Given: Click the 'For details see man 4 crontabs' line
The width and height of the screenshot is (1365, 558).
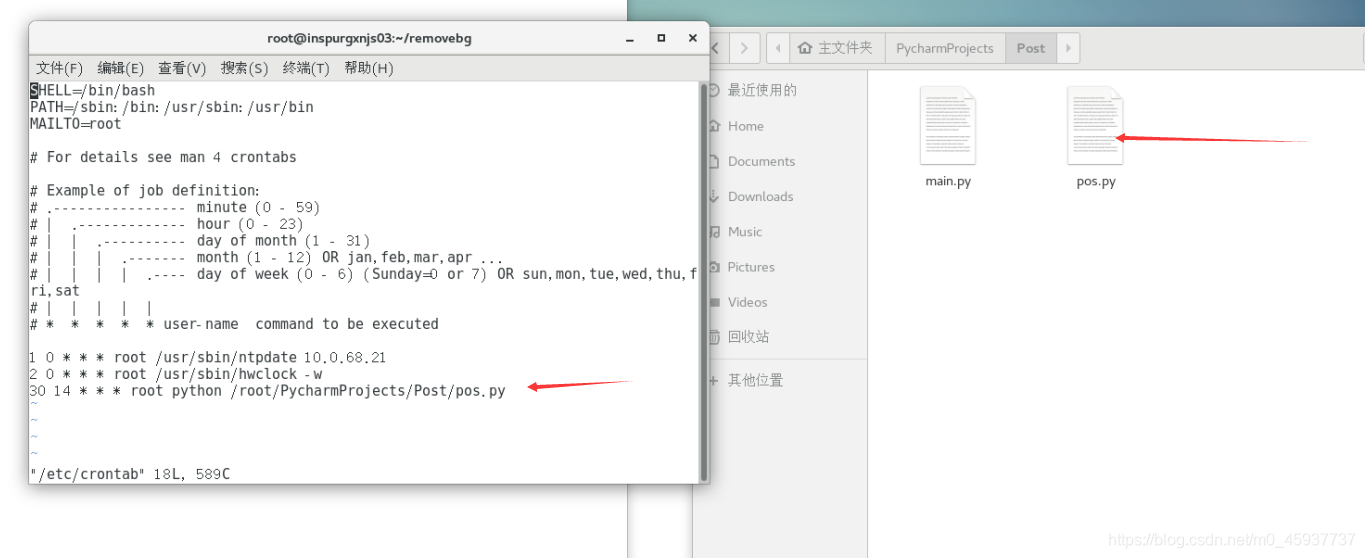Looking at the screenshot, I should point(163,157).
